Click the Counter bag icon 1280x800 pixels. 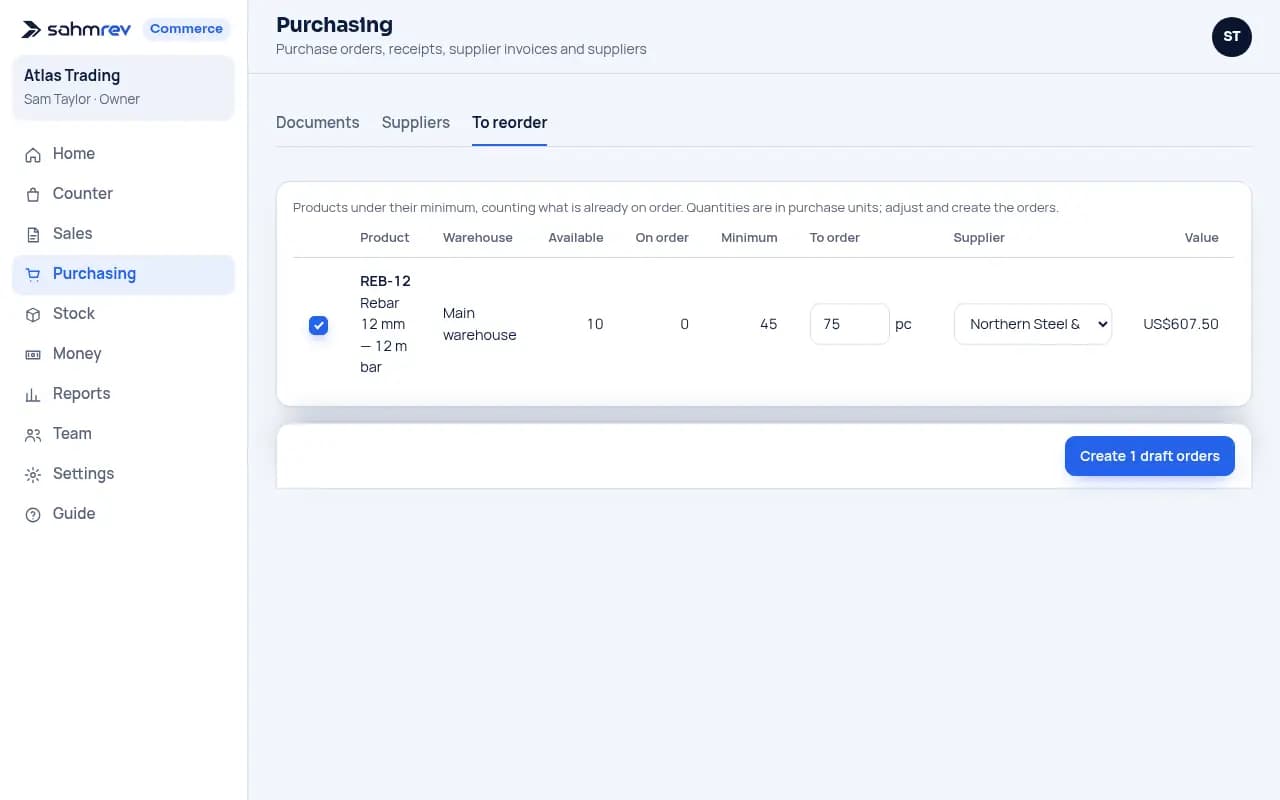click(x=33, y=194)
